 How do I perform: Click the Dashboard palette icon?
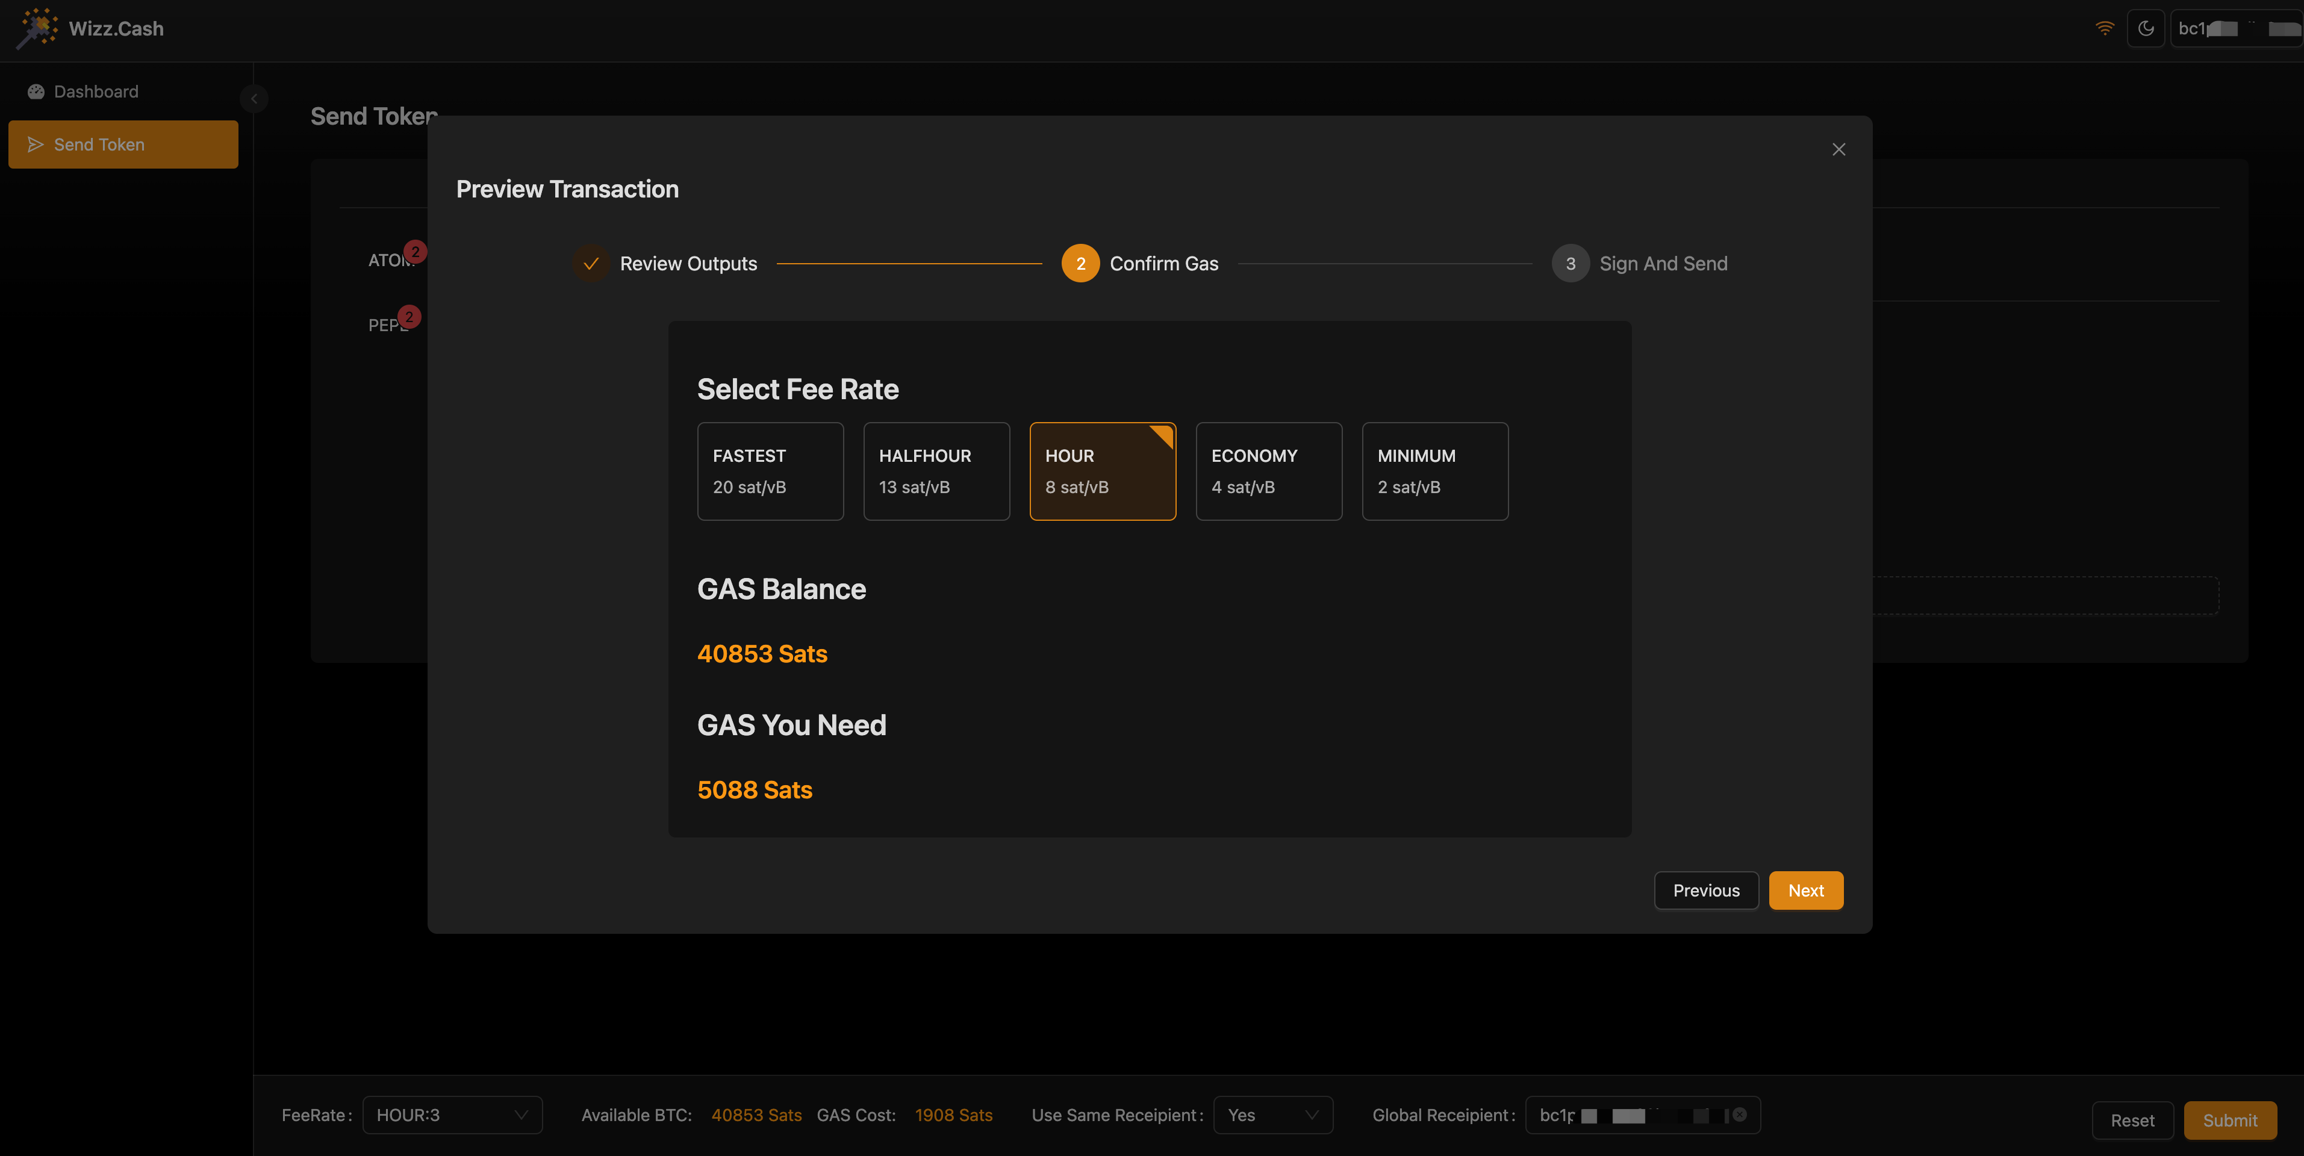point(36,92)
